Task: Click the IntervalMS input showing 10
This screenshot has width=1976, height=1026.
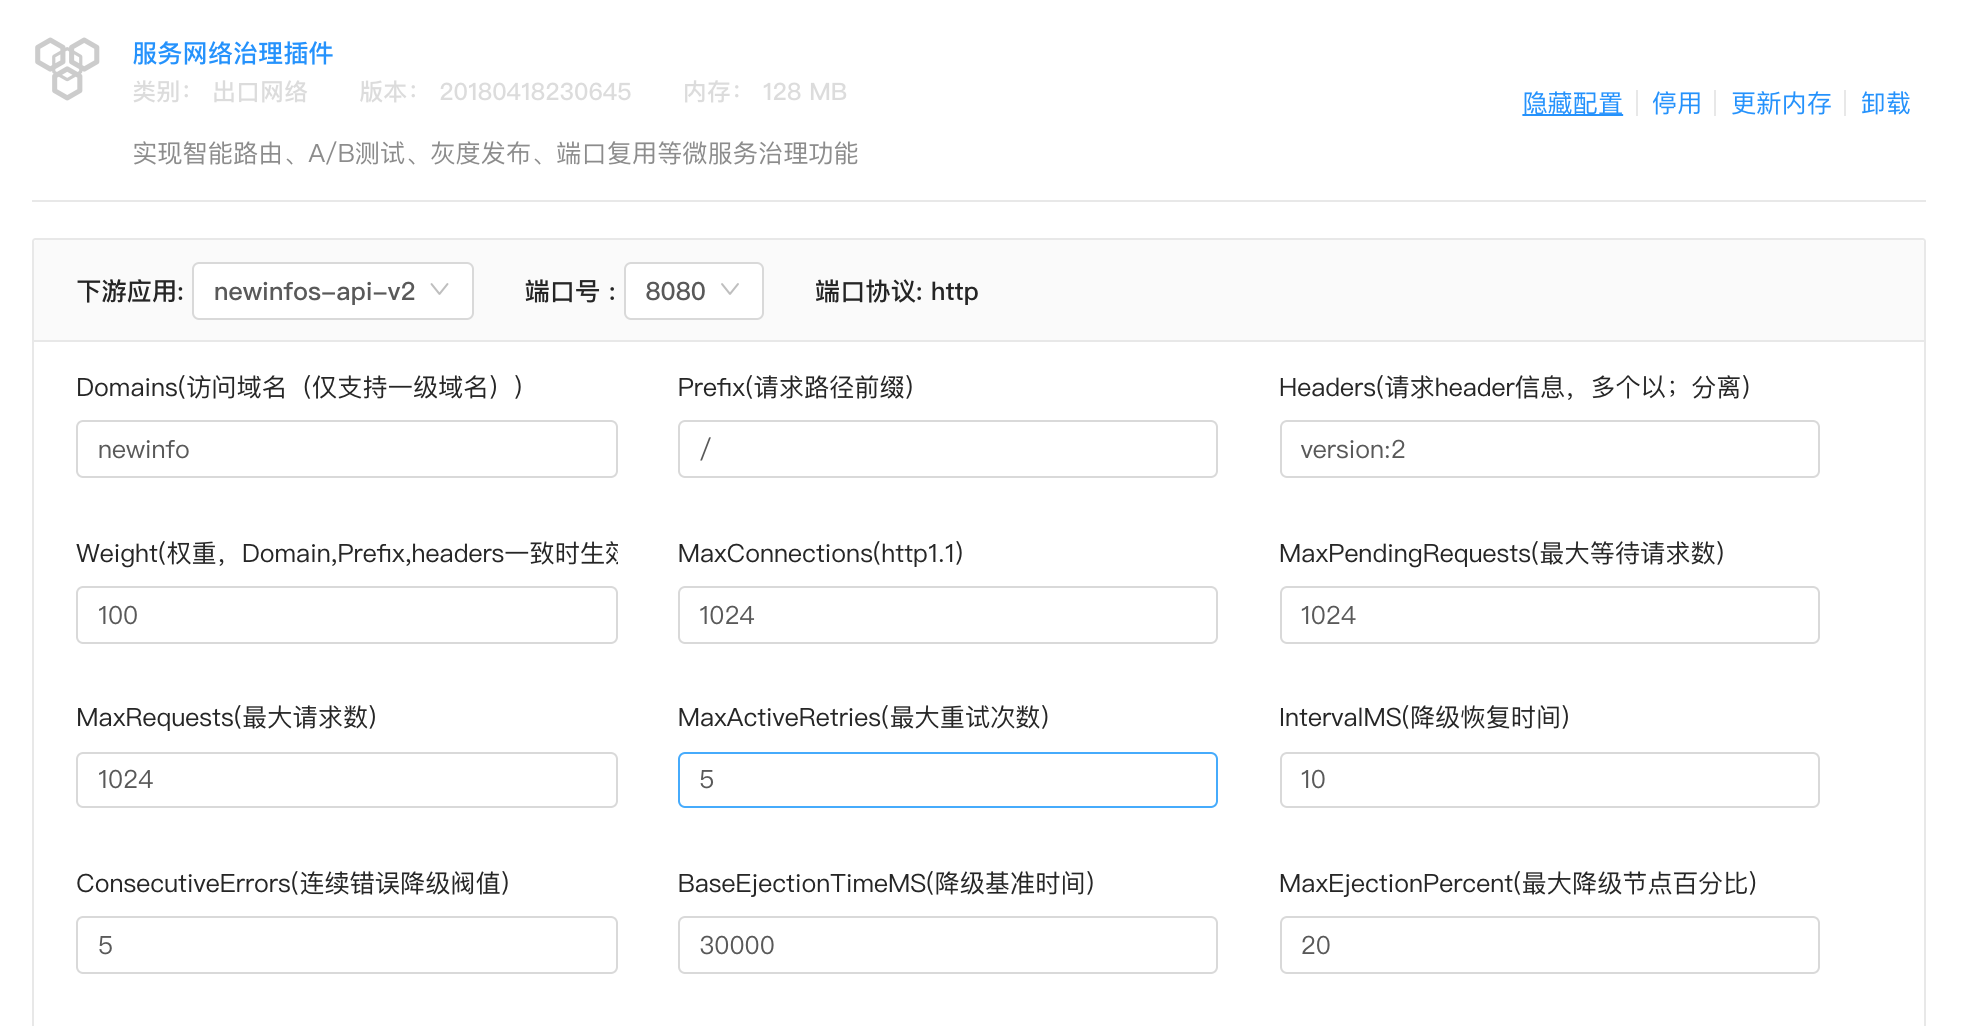Action: point(1548,780)
